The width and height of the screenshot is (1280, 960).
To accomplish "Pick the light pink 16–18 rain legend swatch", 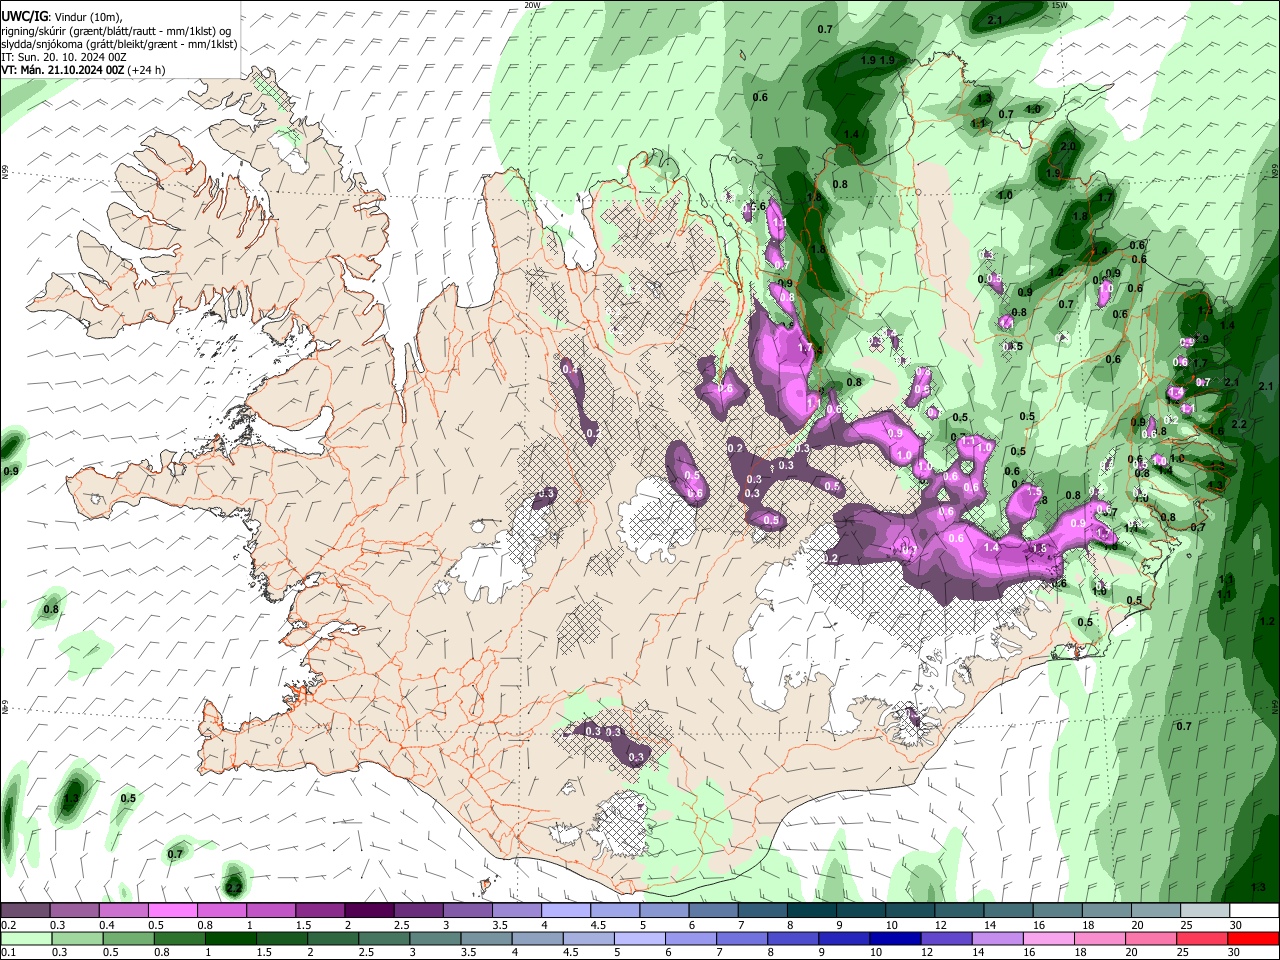I will point(1049,938).
